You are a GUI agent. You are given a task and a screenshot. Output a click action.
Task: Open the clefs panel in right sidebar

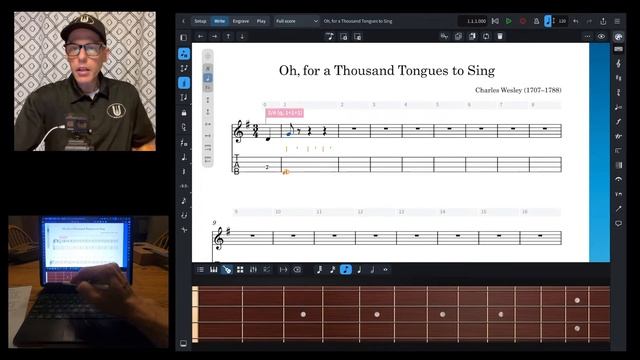(618, 63)
